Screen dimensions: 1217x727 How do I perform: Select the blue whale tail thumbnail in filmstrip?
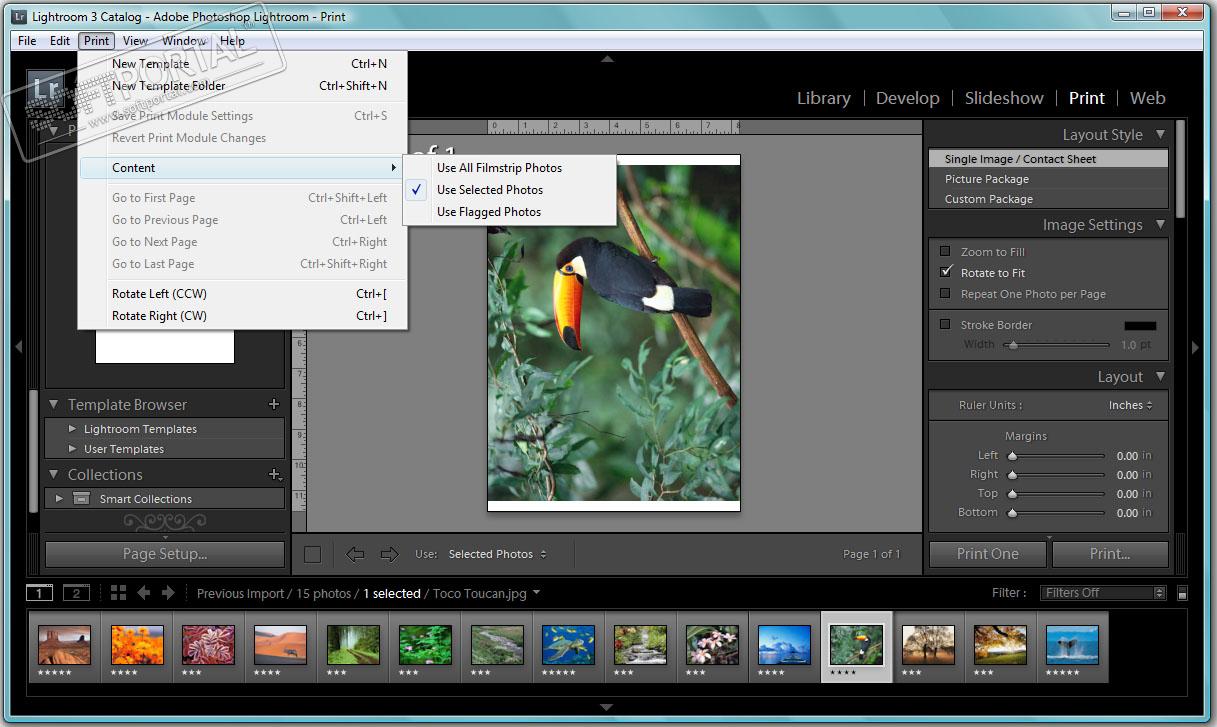pyautogui.click(x=1072, y=645)
